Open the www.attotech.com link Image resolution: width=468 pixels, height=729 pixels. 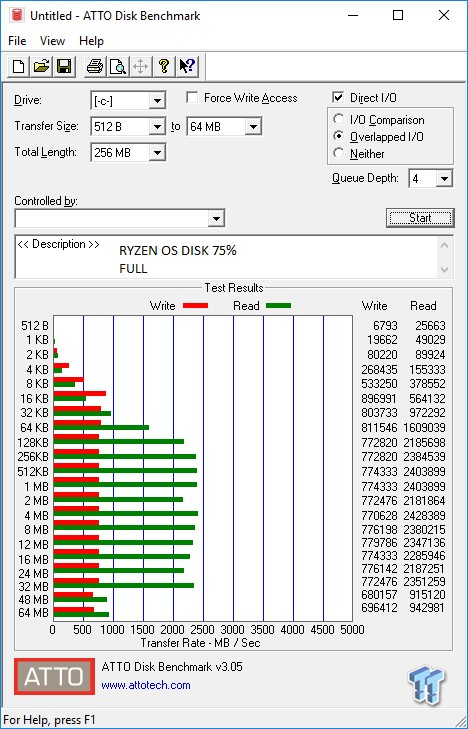[x=146, y=685]
